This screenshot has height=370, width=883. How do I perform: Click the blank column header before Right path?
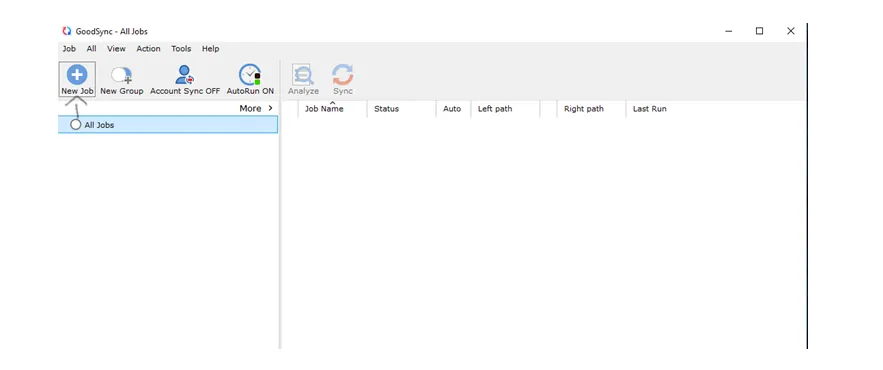click(548, 109)
